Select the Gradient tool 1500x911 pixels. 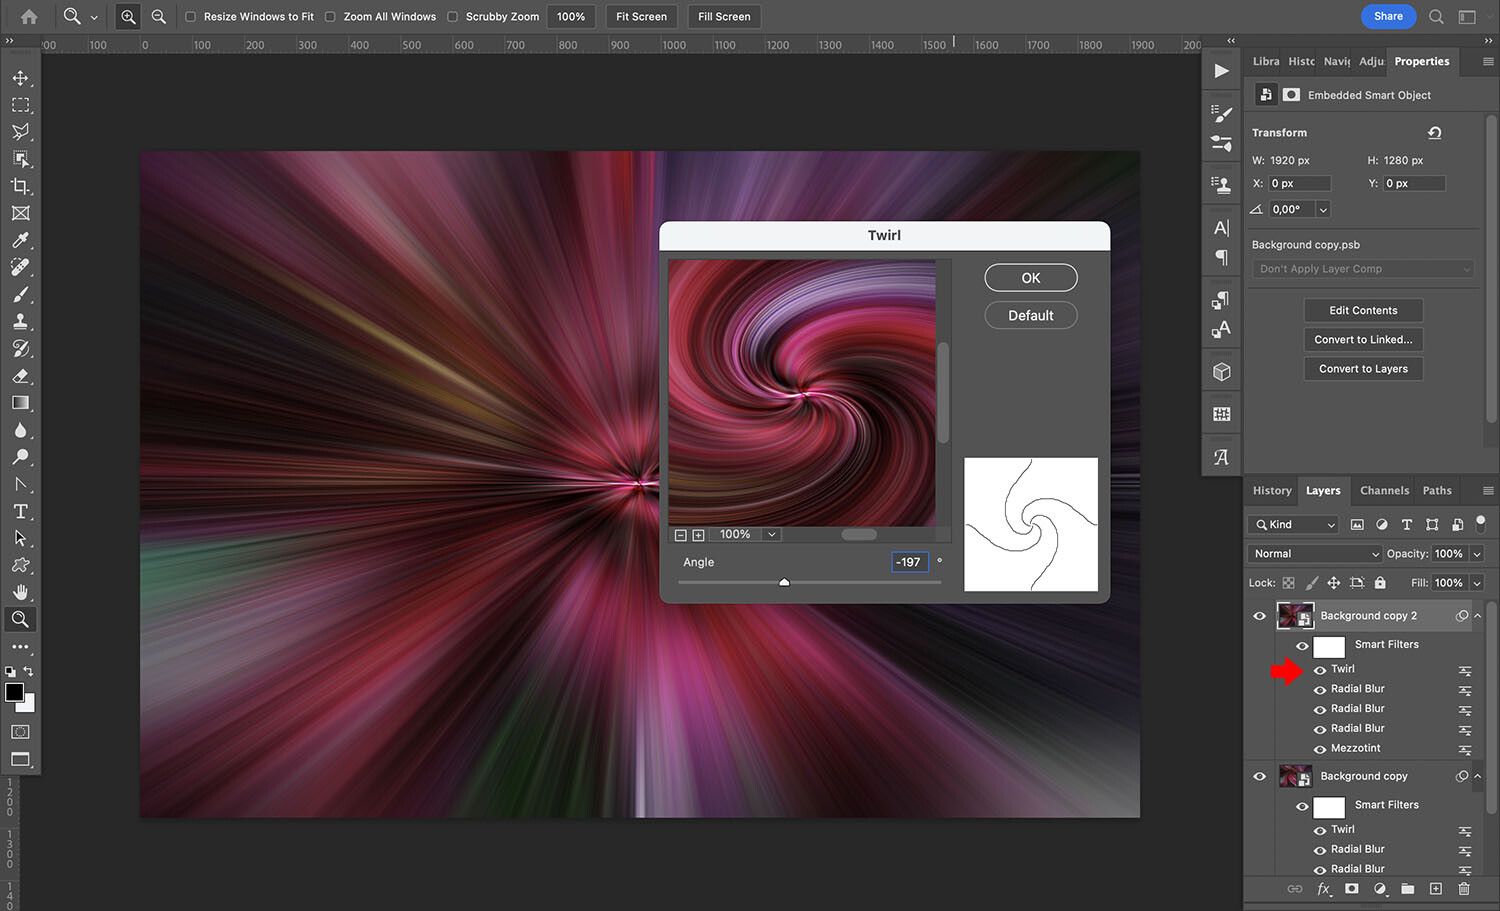(20, 403)
